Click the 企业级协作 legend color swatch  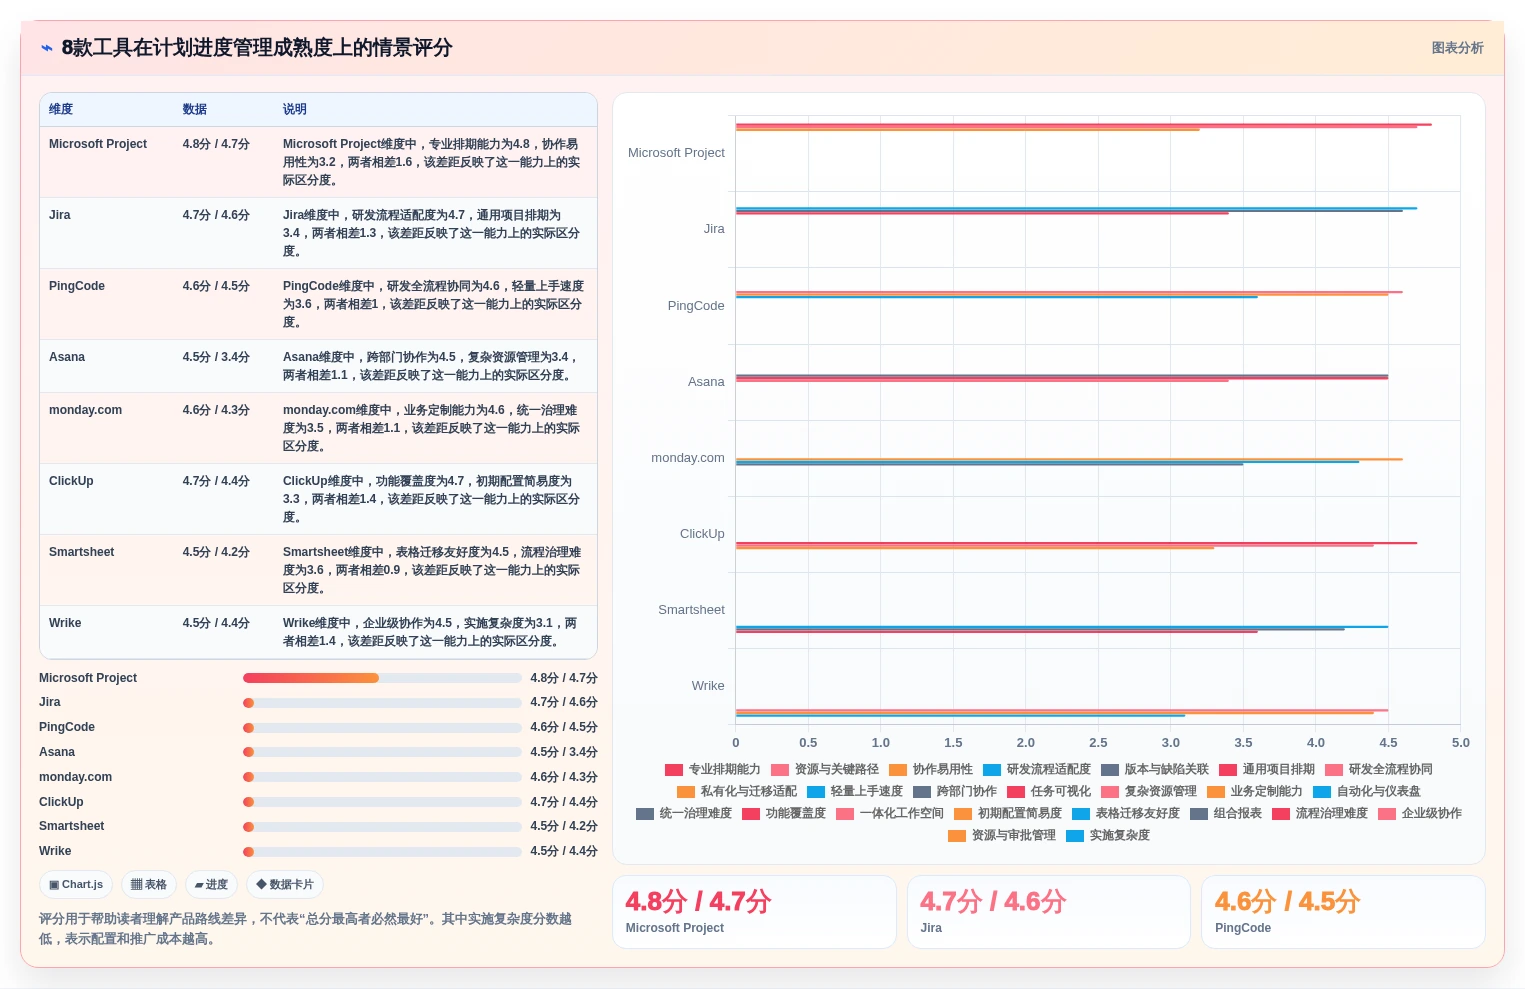(x=1386, y=814)
